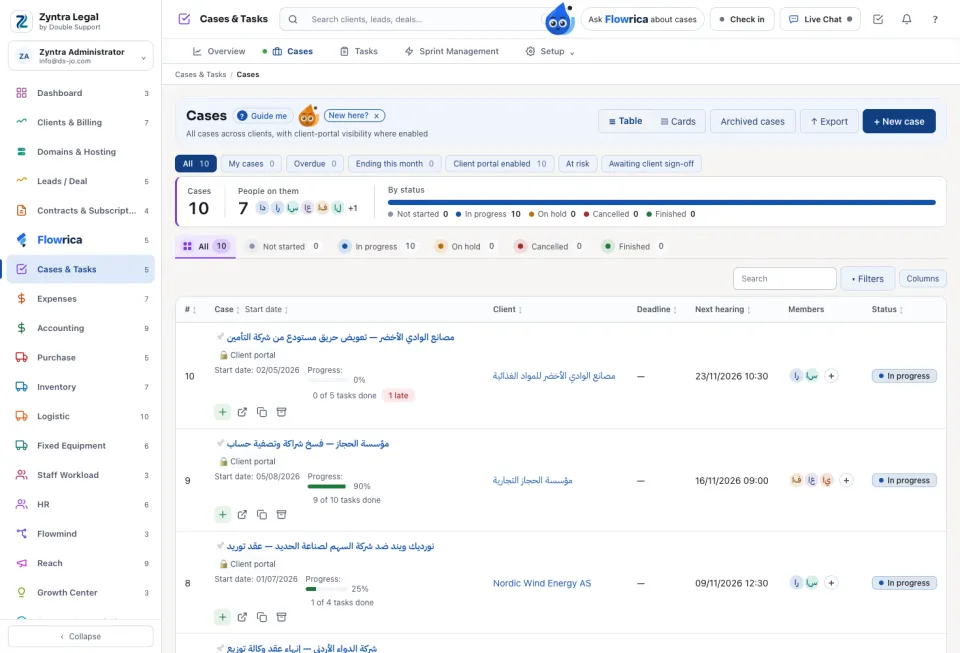Open the Setup dropdown menu
960x653 pixels.
tap(550, 51)
